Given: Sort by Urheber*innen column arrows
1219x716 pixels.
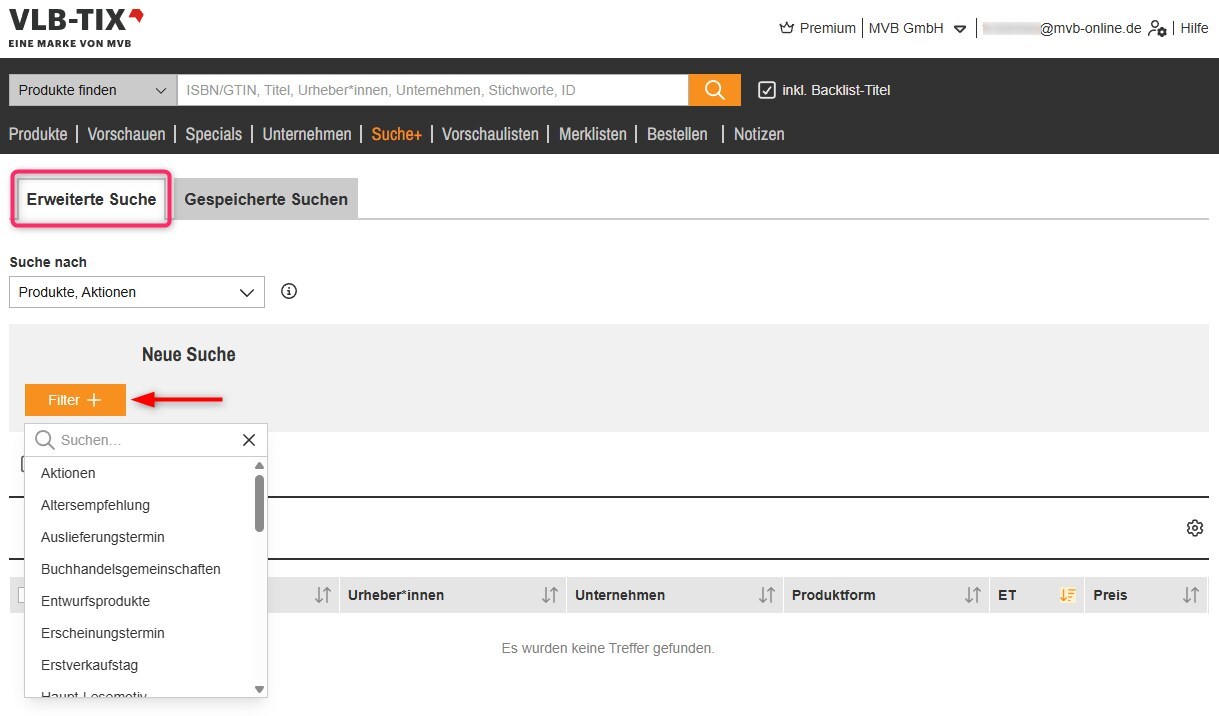Looking at the screenshot, I should click(x=549, y=595).
